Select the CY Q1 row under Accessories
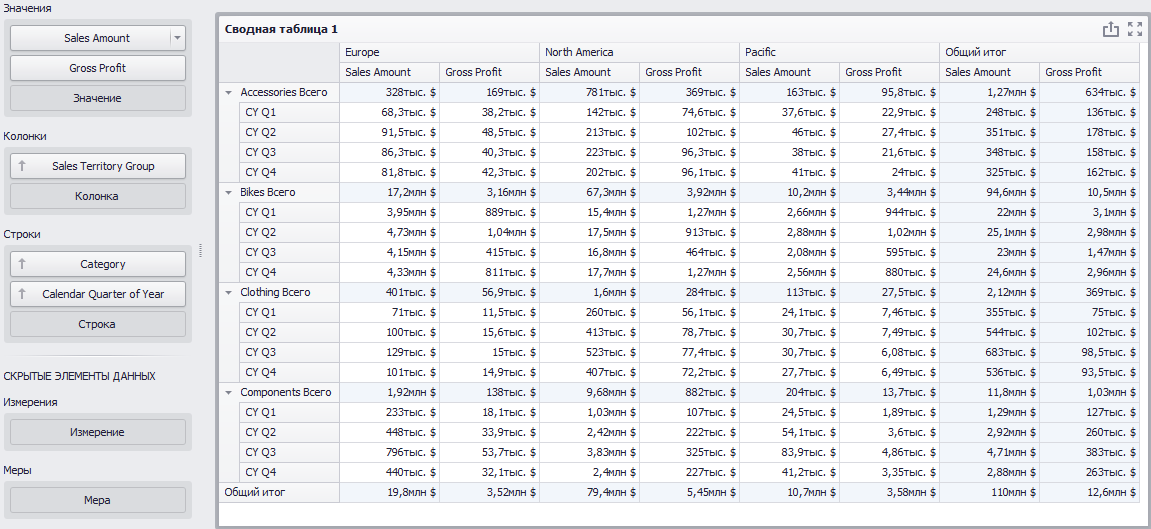 [x=289, y=113]
